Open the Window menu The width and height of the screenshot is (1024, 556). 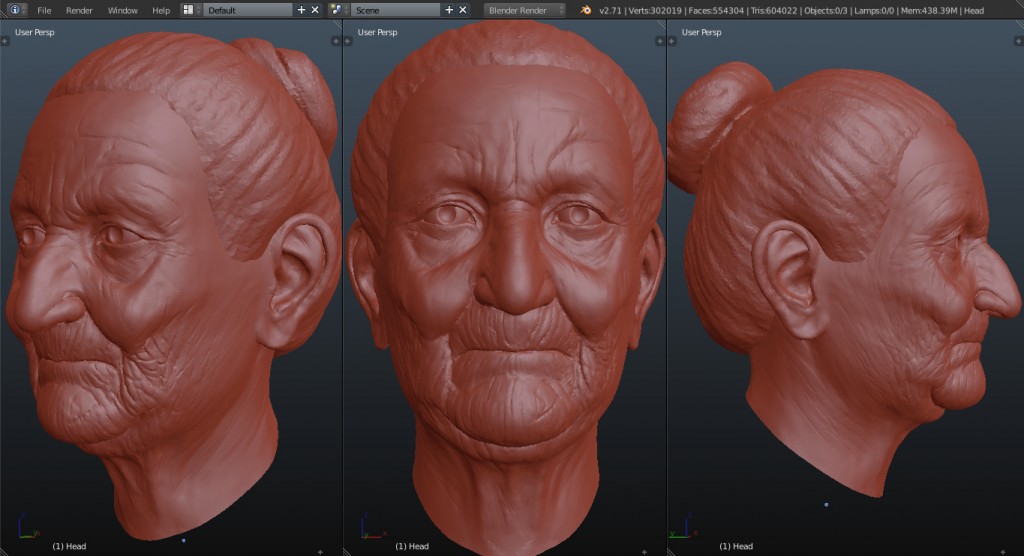[x=122, y=10]
